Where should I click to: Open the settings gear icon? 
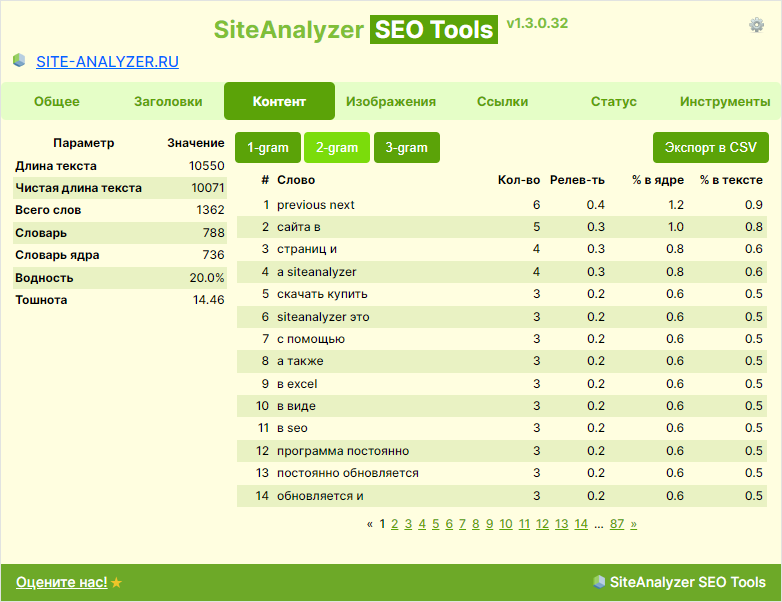(x=756, y=25)
